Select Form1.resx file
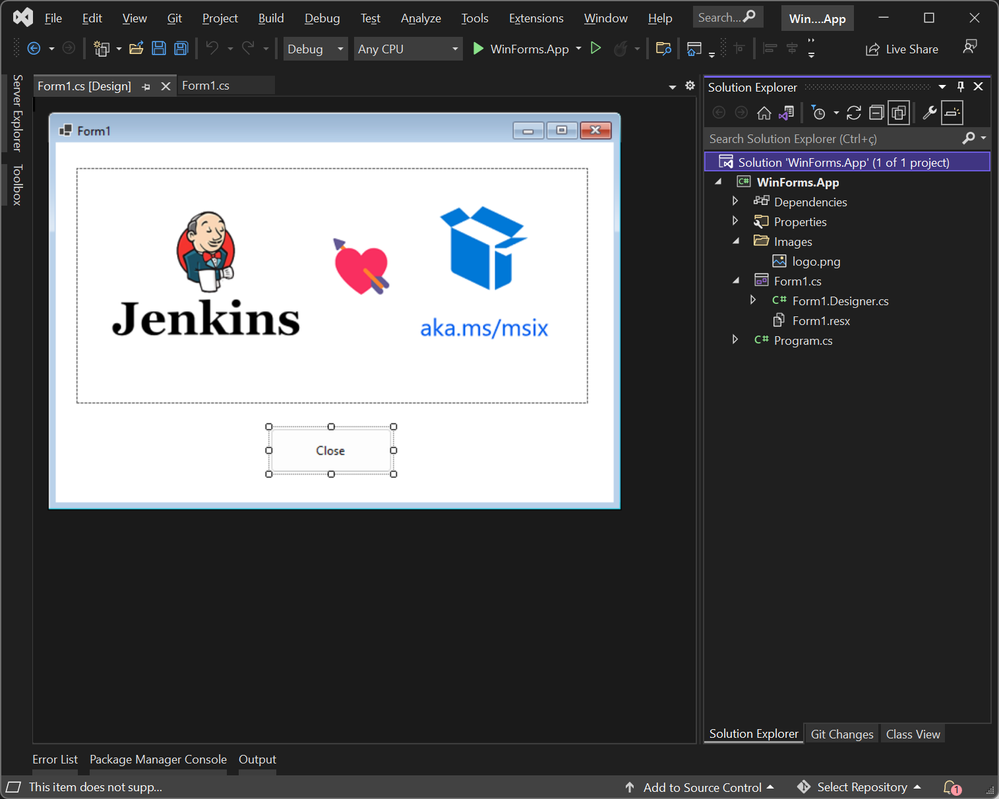Viewport: 999px width, 799px height. coord(821,320)
